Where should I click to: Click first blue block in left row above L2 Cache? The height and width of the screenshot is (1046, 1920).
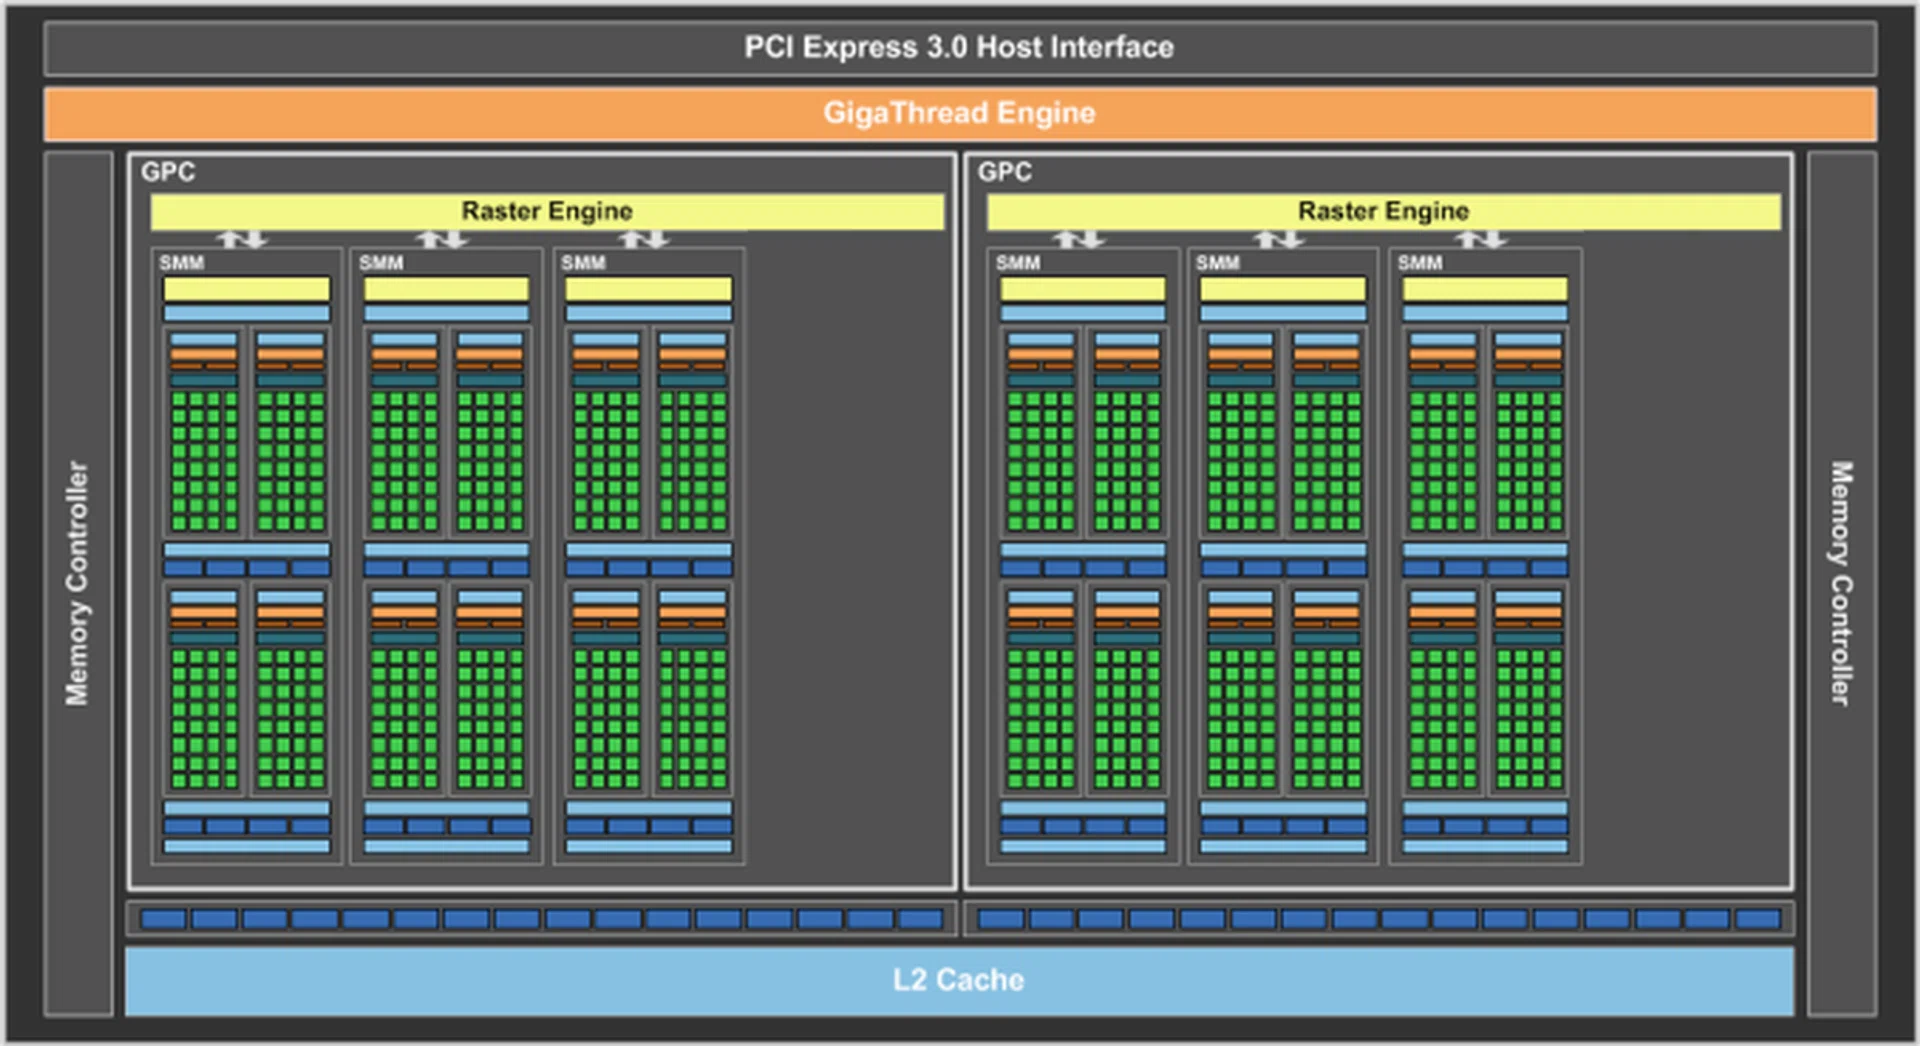click(164, 919)
